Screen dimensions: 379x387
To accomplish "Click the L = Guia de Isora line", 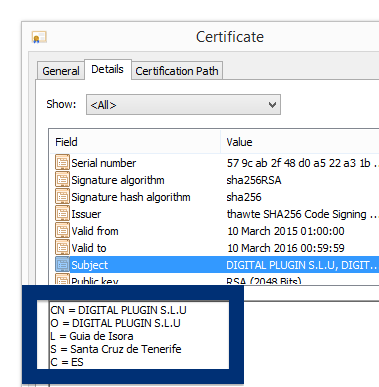I will [92, 336].
